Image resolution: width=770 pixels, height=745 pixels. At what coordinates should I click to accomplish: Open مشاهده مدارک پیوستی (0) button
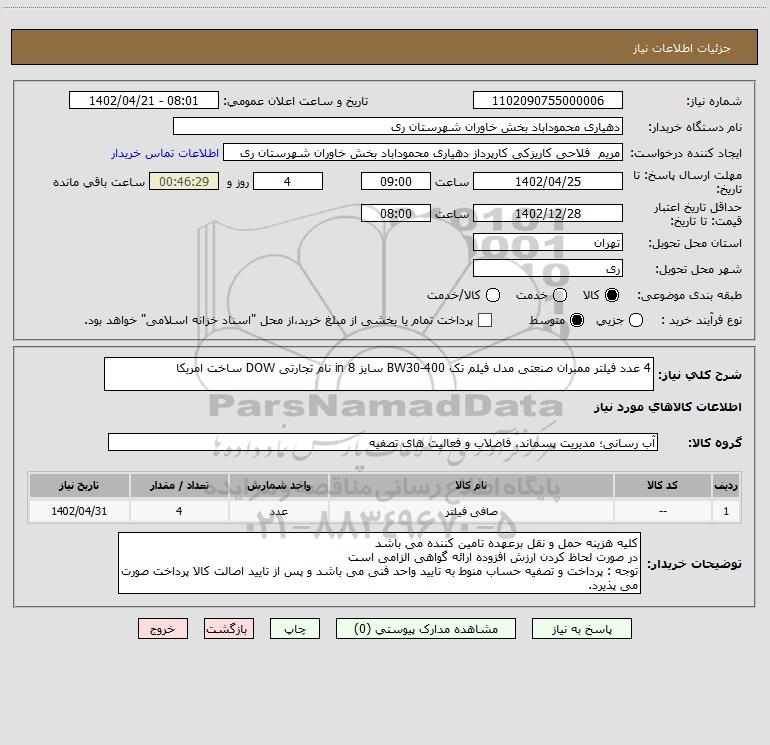click(426, 629)
